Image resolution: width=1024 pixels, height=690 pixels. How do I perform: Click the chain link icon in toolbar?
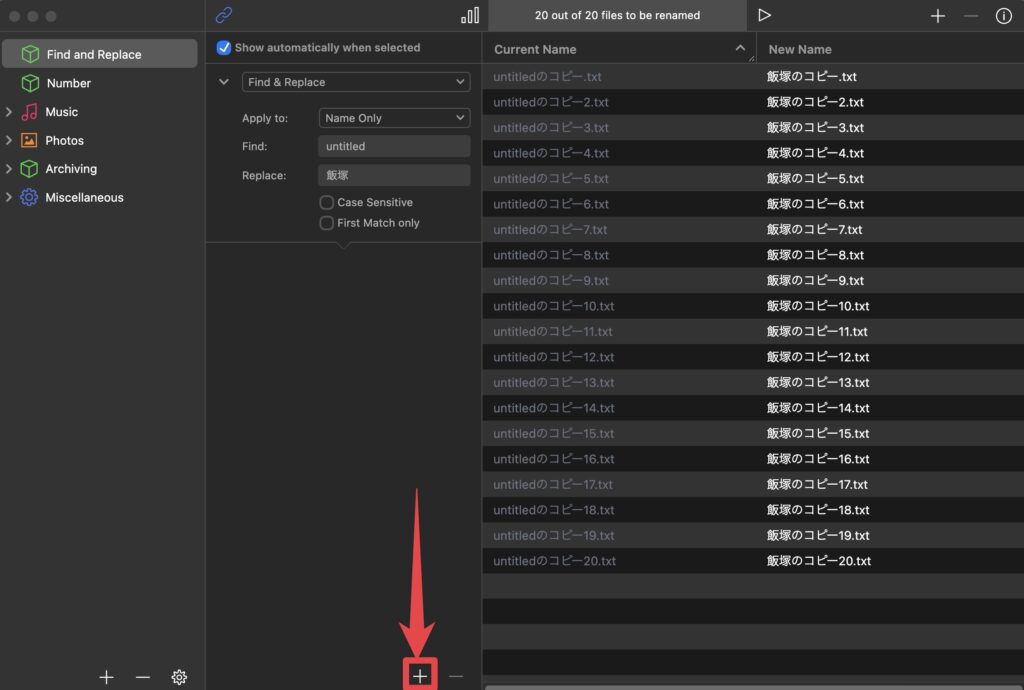(224, 15)
